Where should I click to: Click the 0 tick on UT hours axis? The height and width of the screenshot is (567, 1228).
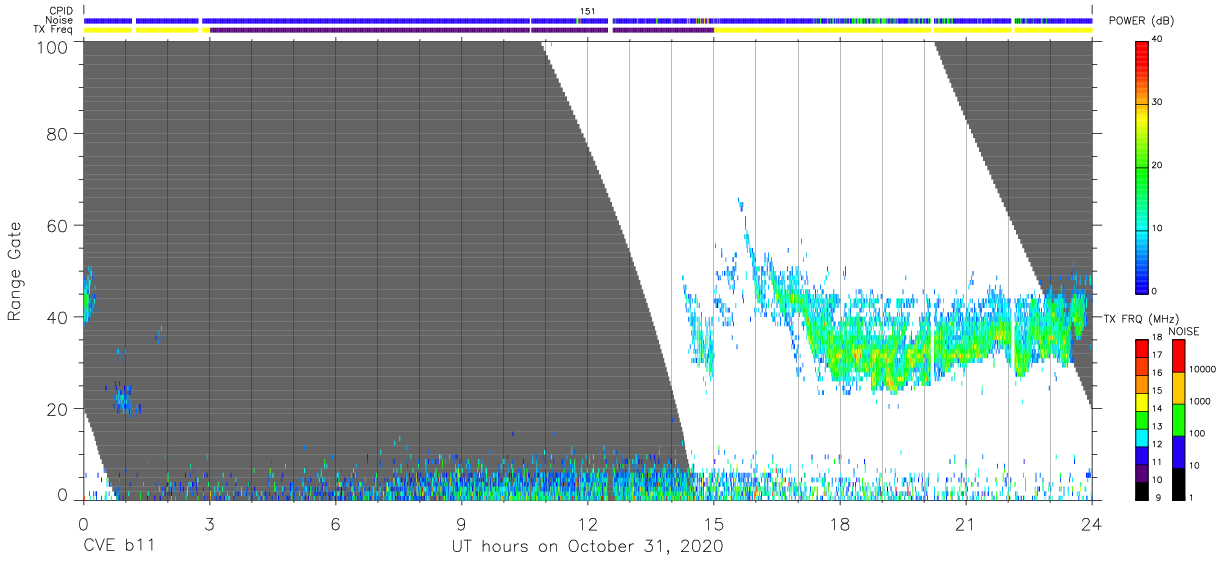coord(83,523)
